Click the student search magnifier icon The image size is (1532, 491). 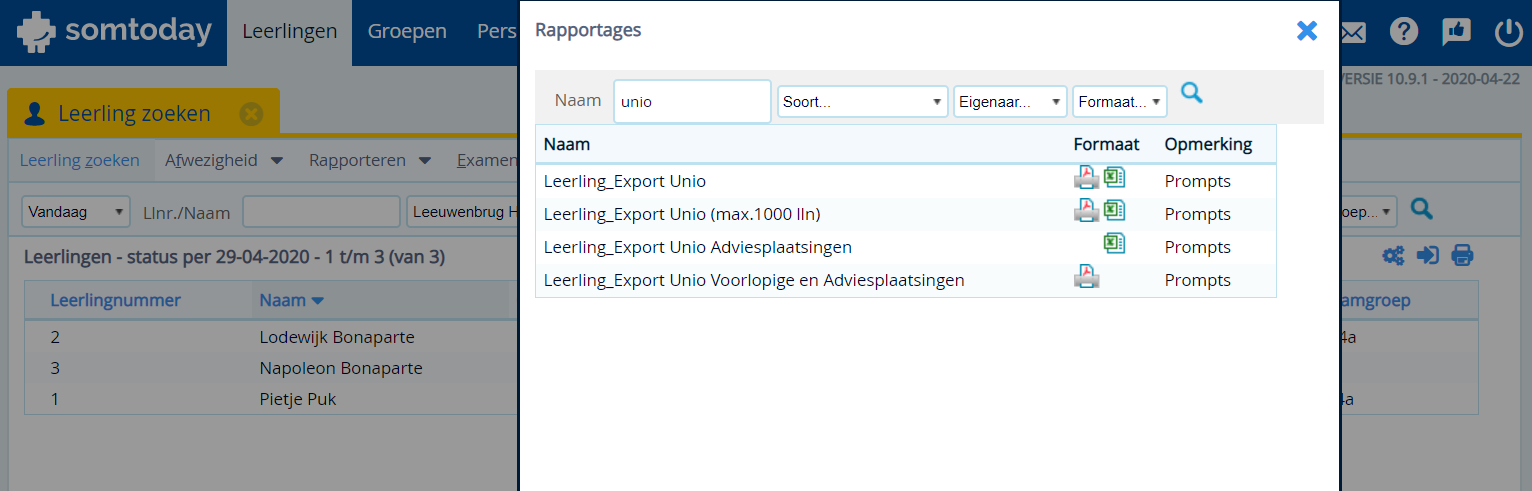point(1421,209)
